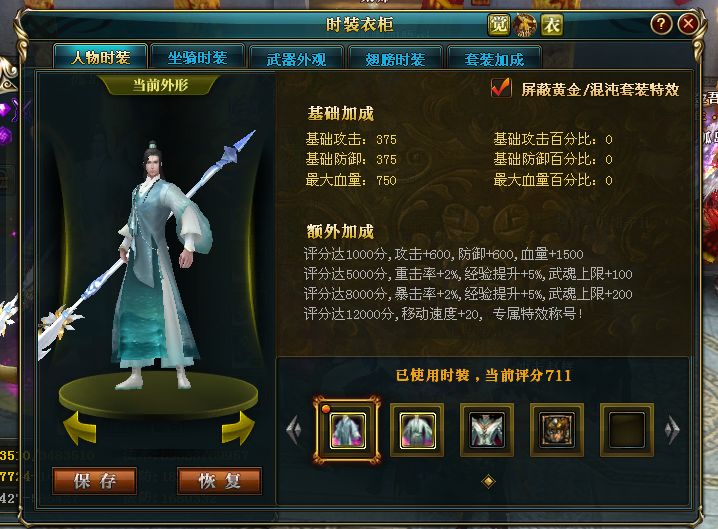
Task: Go to next costume page arrow
Action: tap(672, 430)
